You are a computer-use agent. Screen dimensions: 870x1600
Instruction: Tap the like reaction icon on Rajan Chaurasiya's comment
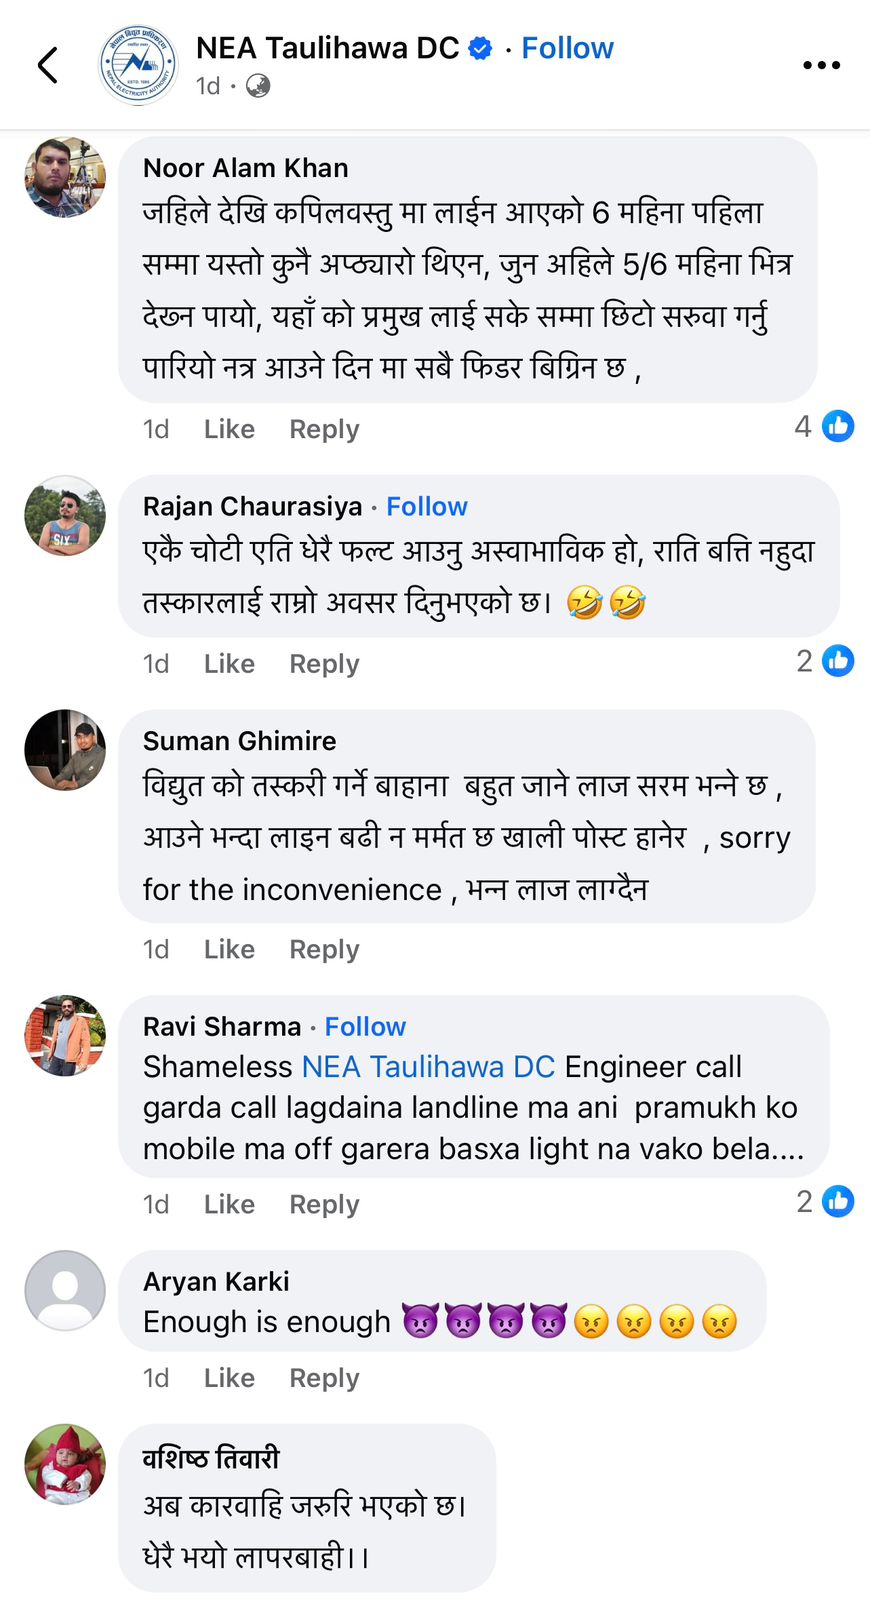coord(838,661)
